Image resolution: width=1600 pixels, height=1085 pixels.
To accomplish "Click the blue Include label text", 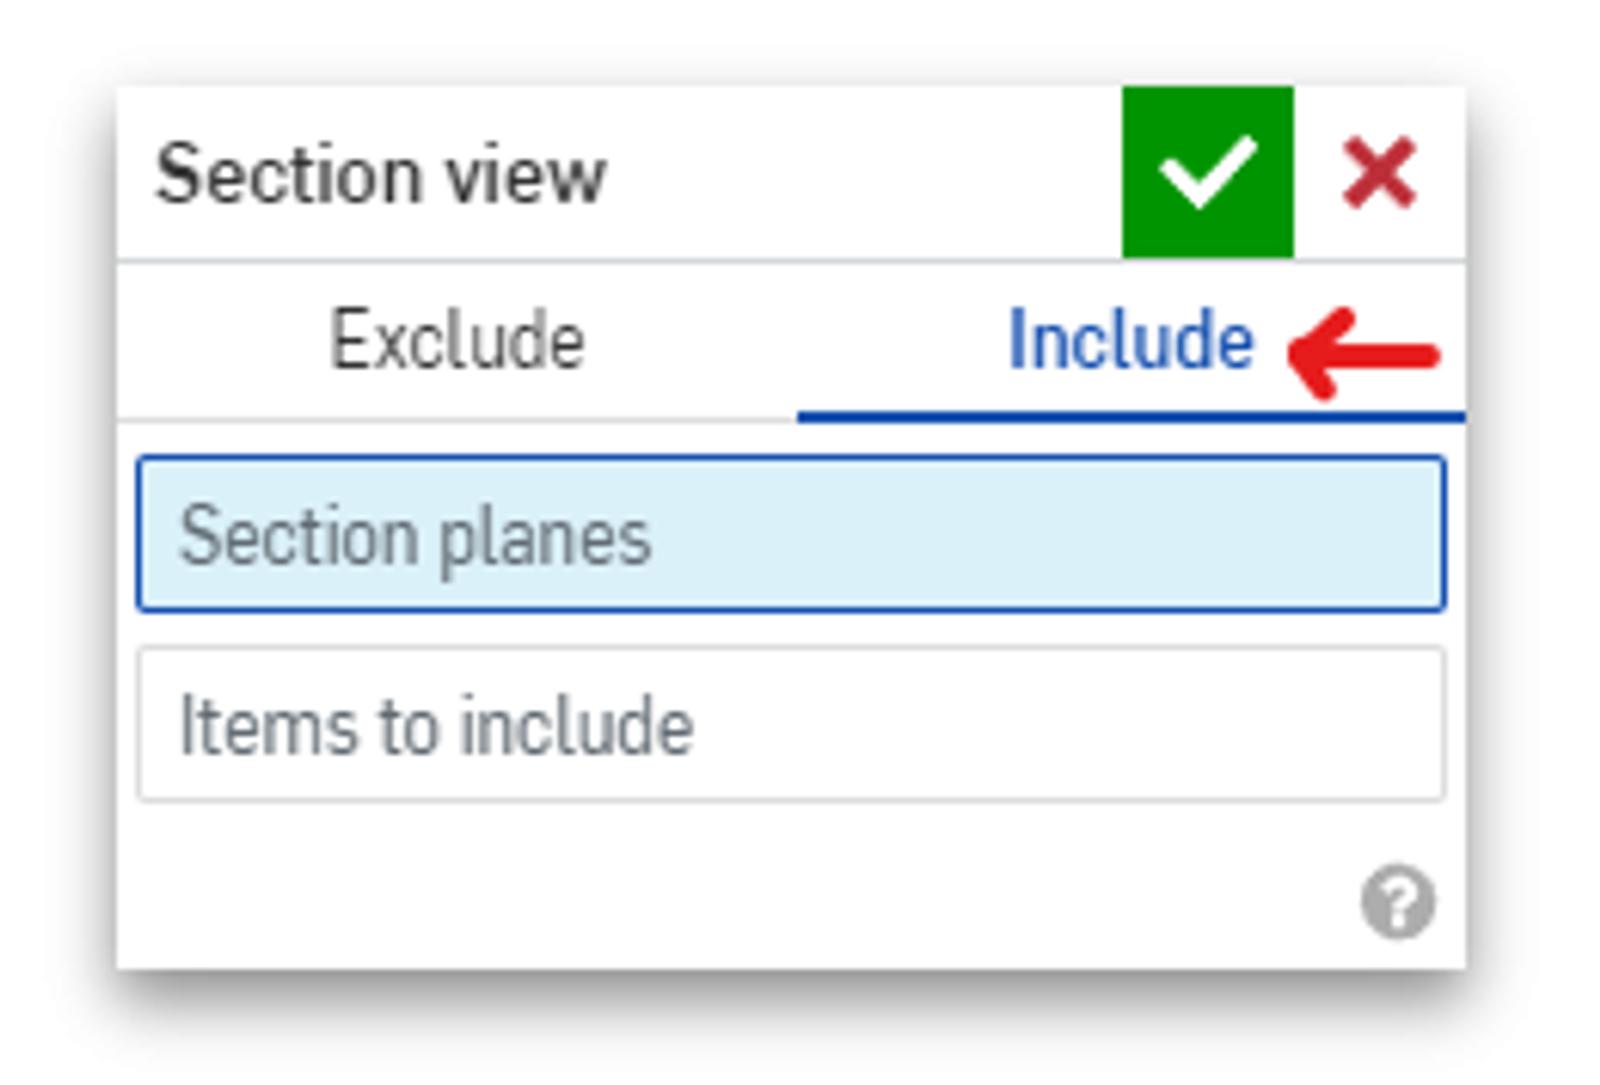I will pos(1130,341).
